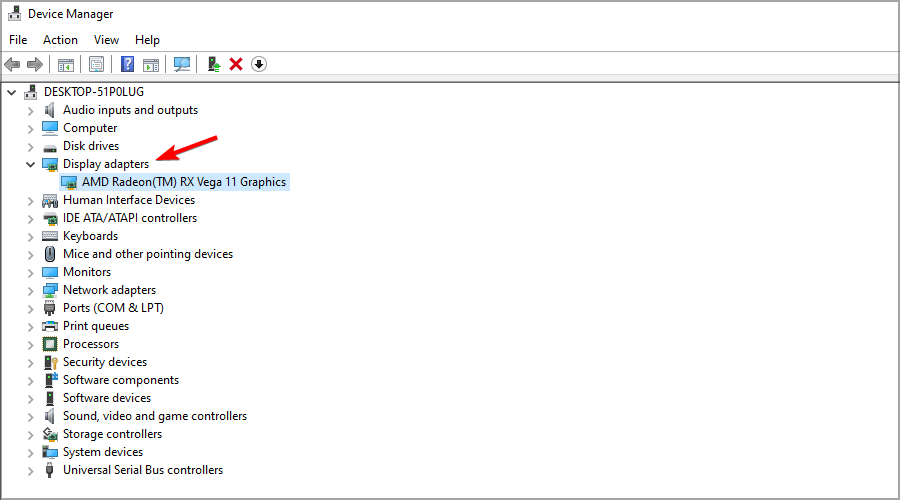Screen dimensions: 900x500
Task: Open the View menu
Action: point(106,40)
